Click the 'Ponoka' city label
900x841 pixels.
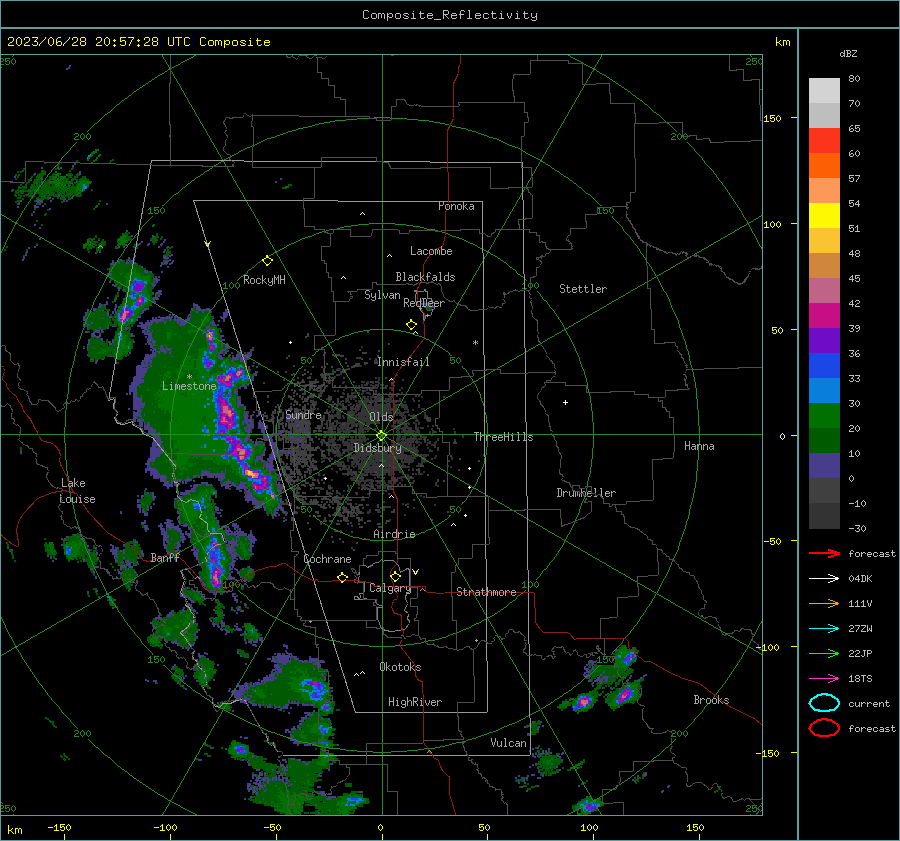coord(456,206)
